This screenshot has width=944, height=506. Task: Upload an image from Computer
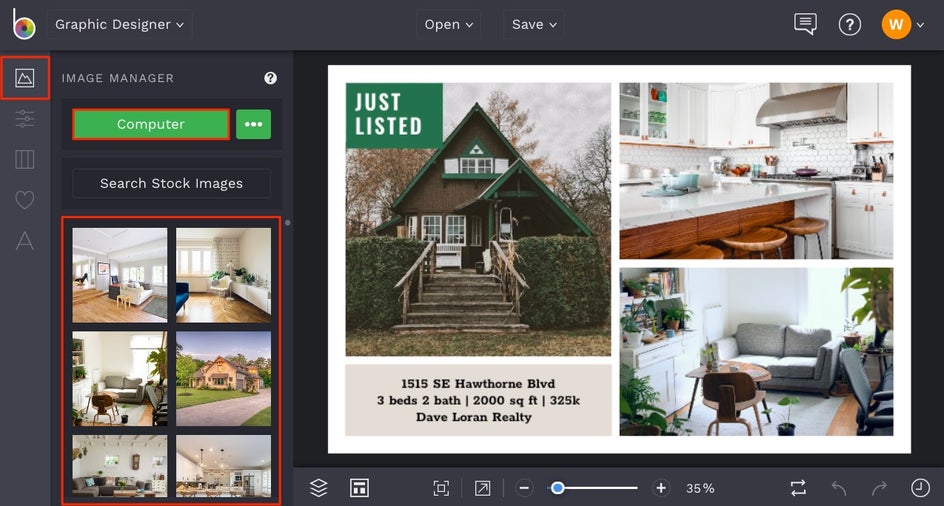pyautogui.click(x=151, y=124)
